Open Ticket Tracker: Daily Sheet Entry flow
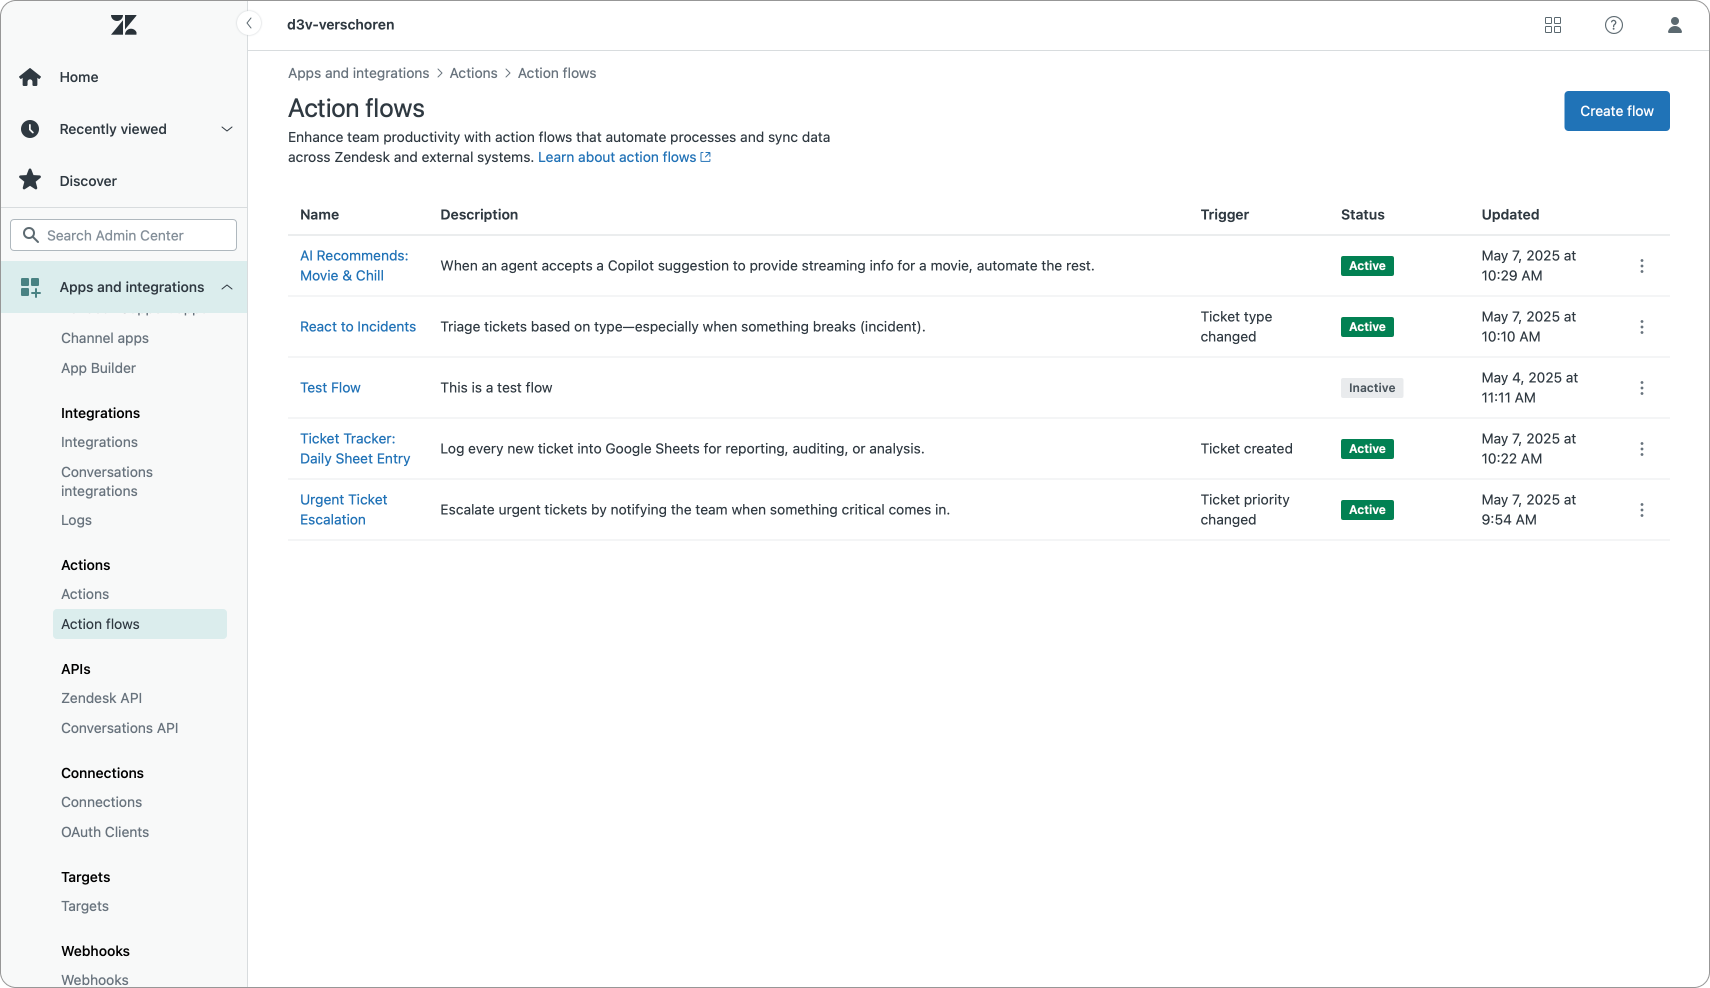The height and width of the screenshot is (988, 1710). pyautogui.click(x=355, y=449)
